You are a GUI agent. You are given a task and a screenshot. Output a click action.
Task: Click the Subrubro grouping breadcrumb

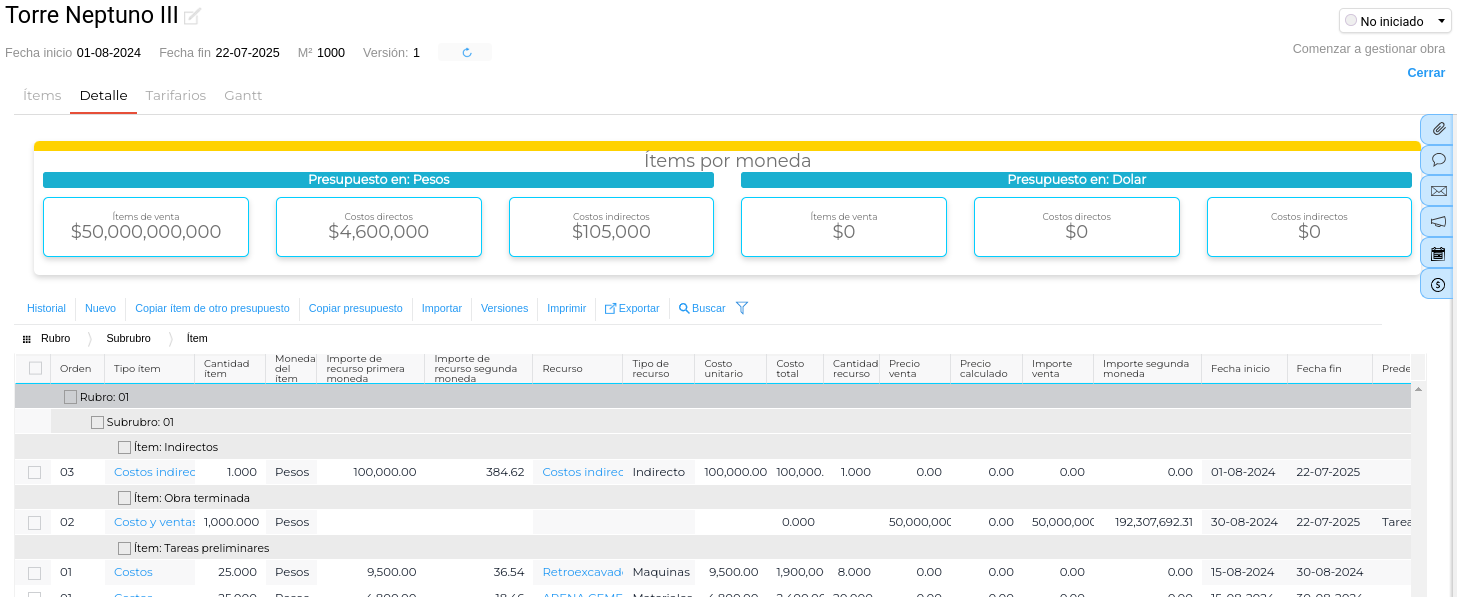128,339
